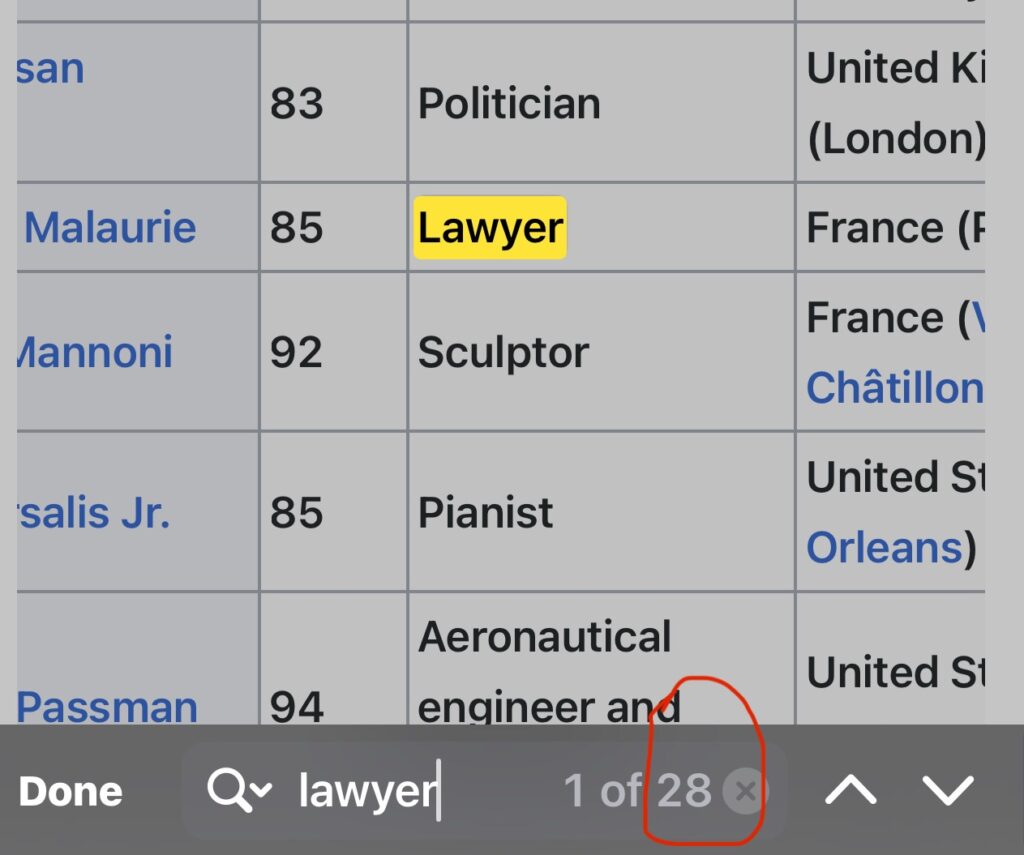Open the partially visible "san" name link
1024x855 pixels.
point(50,69)
